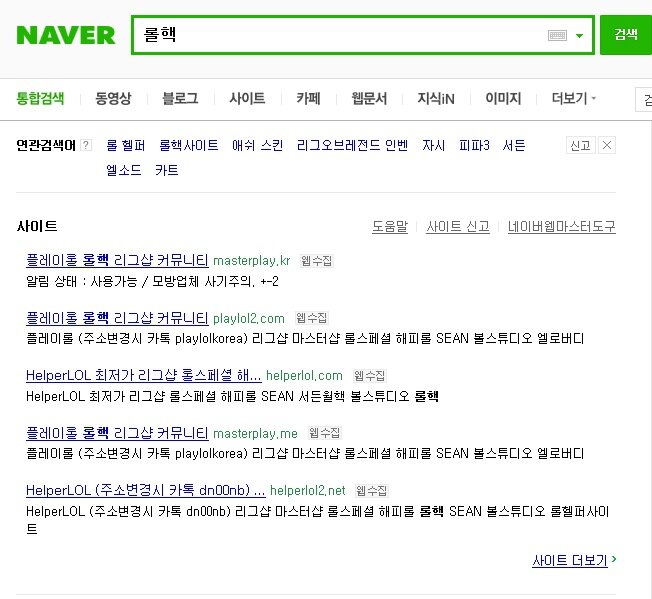Click the question mark help icon beside 연관검색어
This screenshot has width=652, height=599.
tap(86, 145)
